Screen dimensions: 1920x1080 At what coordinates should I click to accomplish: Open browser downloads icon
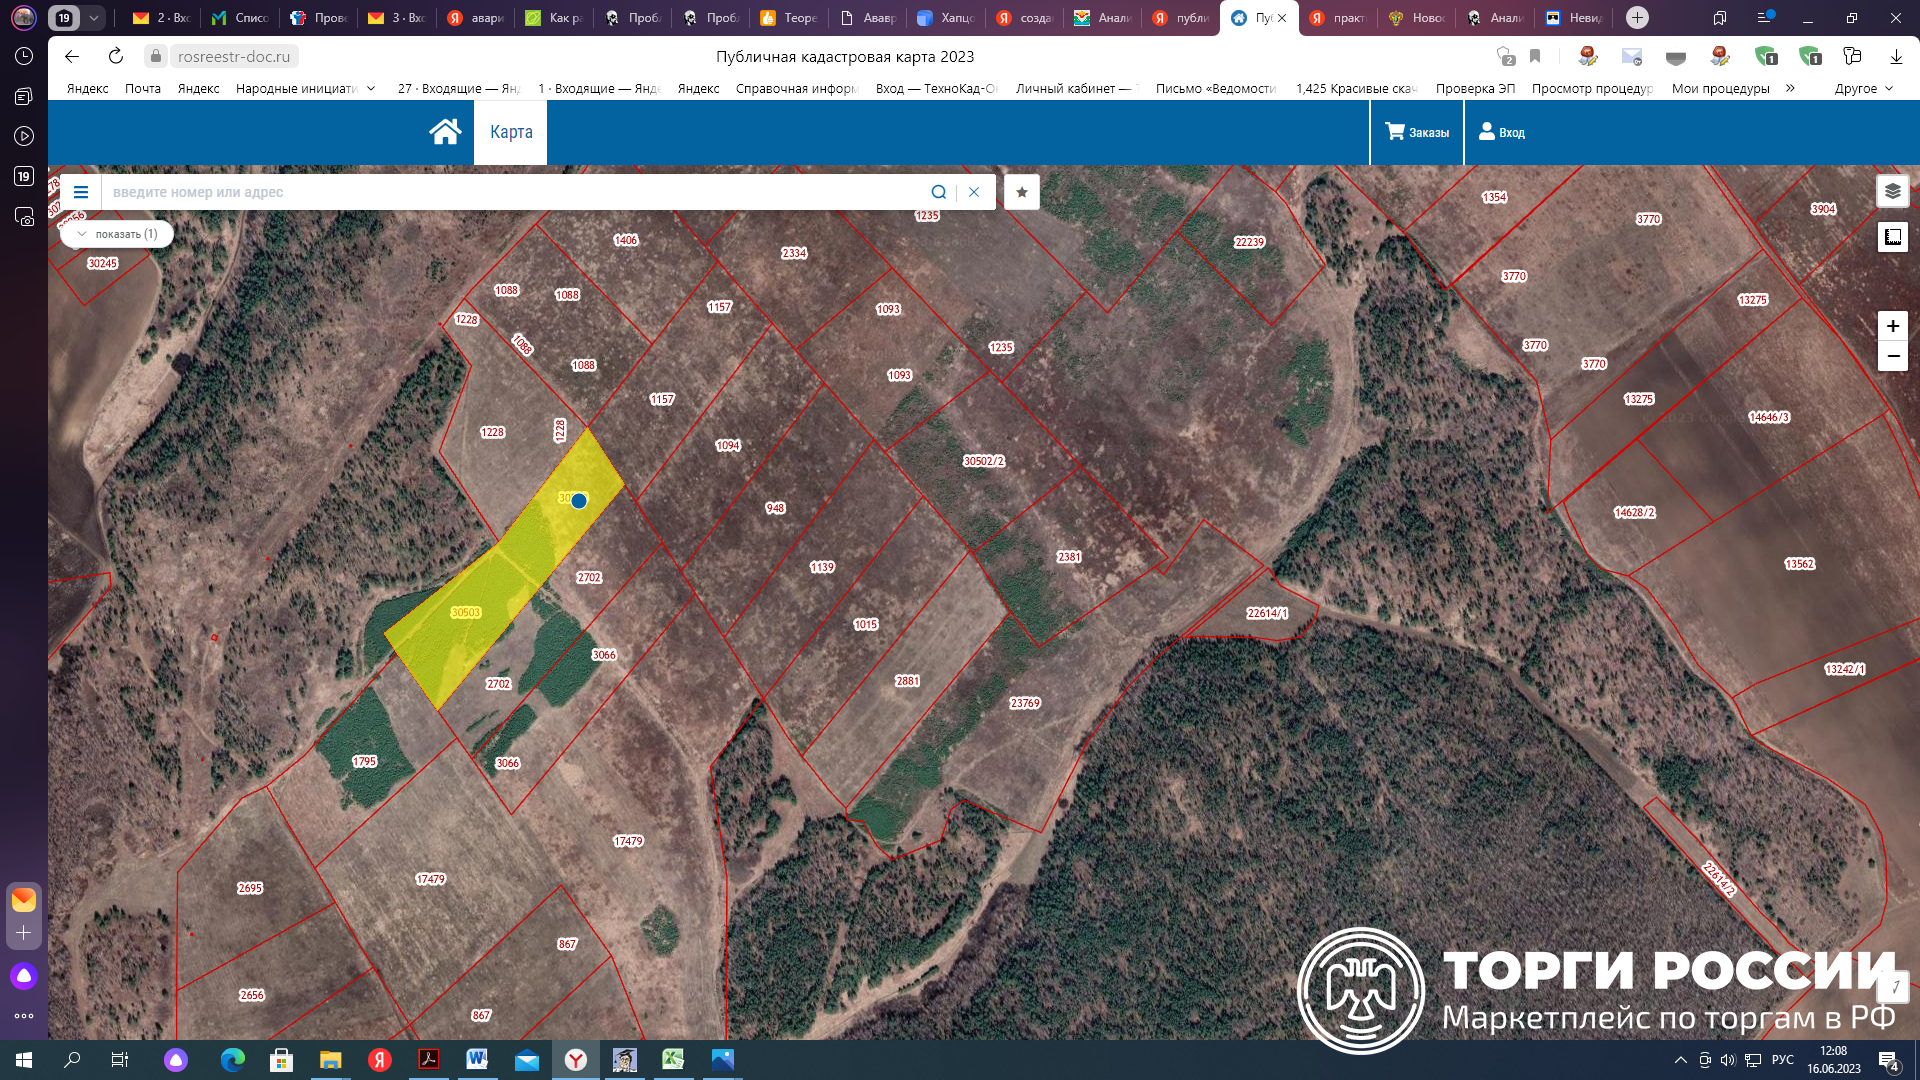(x=1896, y=57)
